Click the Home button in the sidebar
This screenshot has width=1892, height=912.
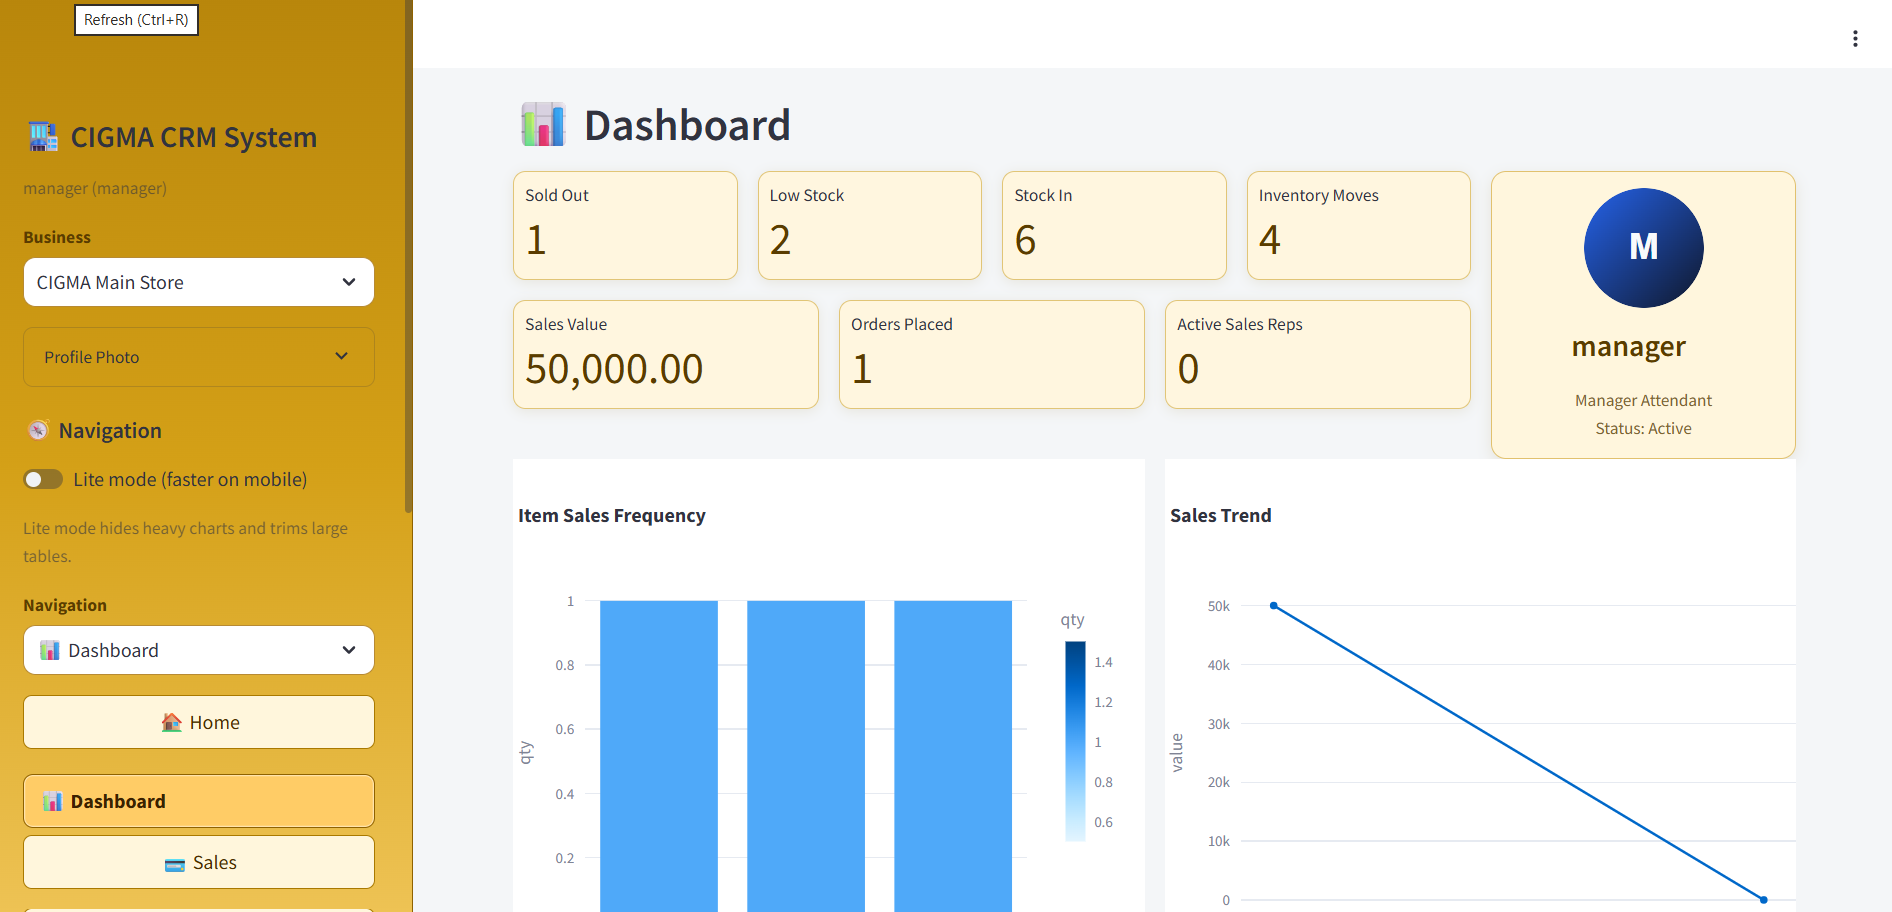point(198,721)
